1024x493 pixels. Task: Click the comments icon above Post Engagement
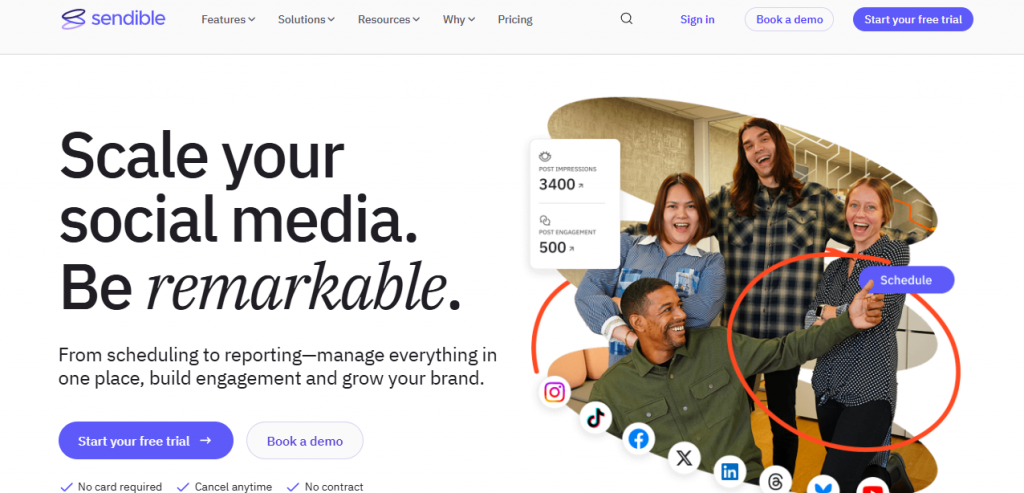click(545, 220)
